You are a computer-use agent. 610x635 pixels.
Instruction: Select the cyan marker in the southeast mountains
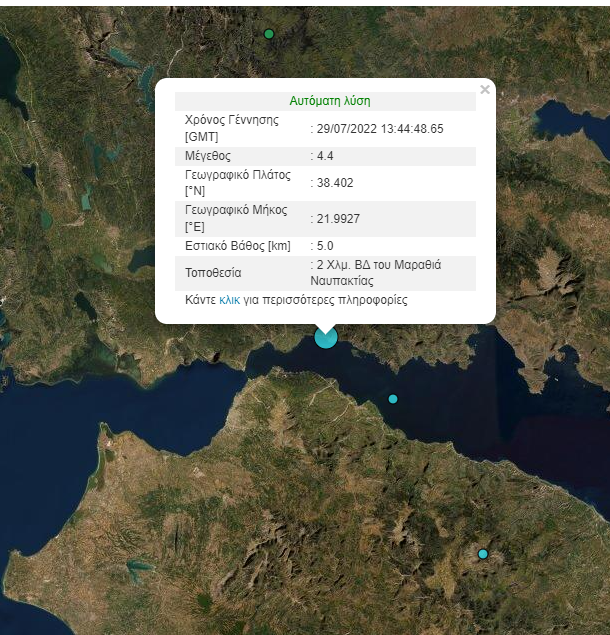click(x=483, y=554)
